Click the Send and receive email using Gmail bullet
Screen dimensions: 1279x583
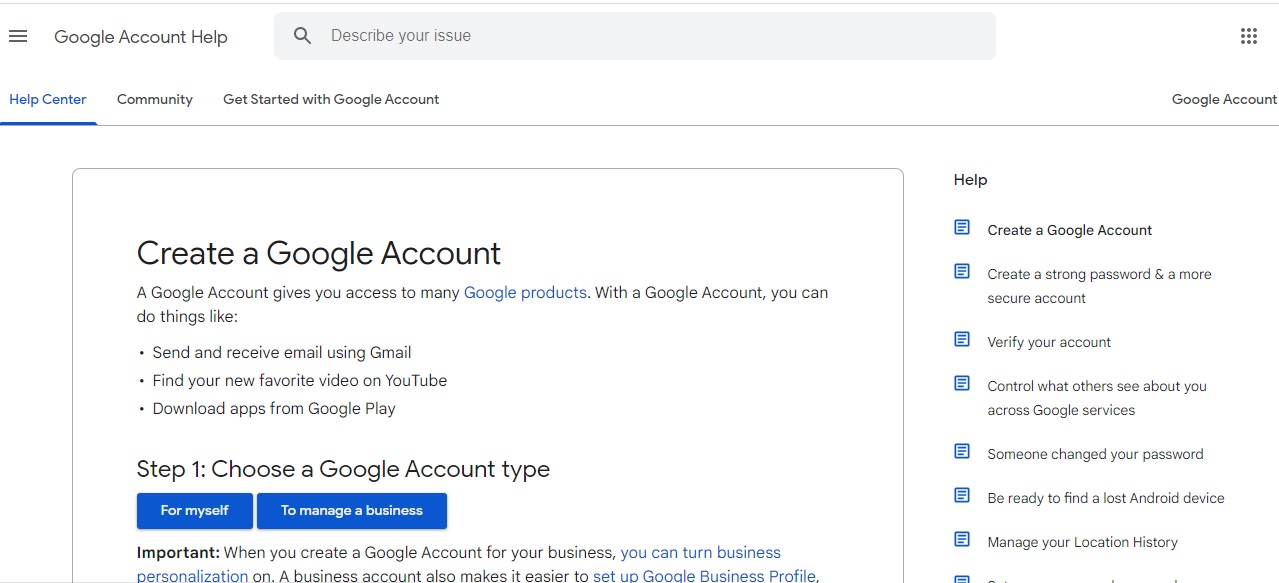[282, 353]
